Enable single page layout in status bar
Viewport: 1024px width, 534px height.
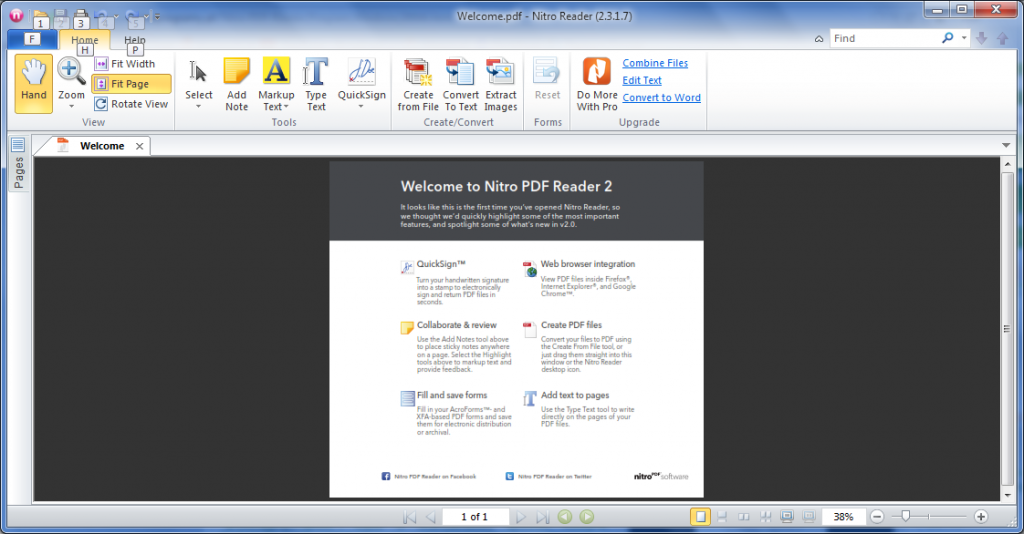(701, 517)
